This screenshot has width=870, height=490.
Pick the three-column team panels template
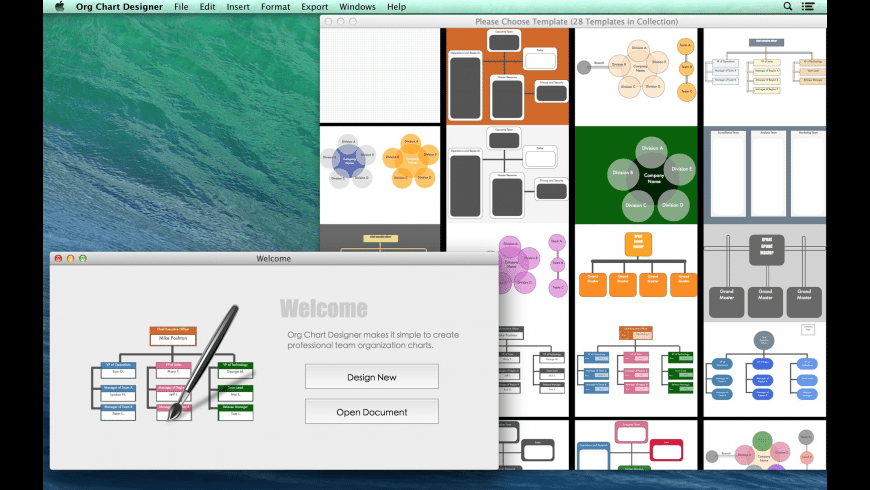(x=765, y=175)
